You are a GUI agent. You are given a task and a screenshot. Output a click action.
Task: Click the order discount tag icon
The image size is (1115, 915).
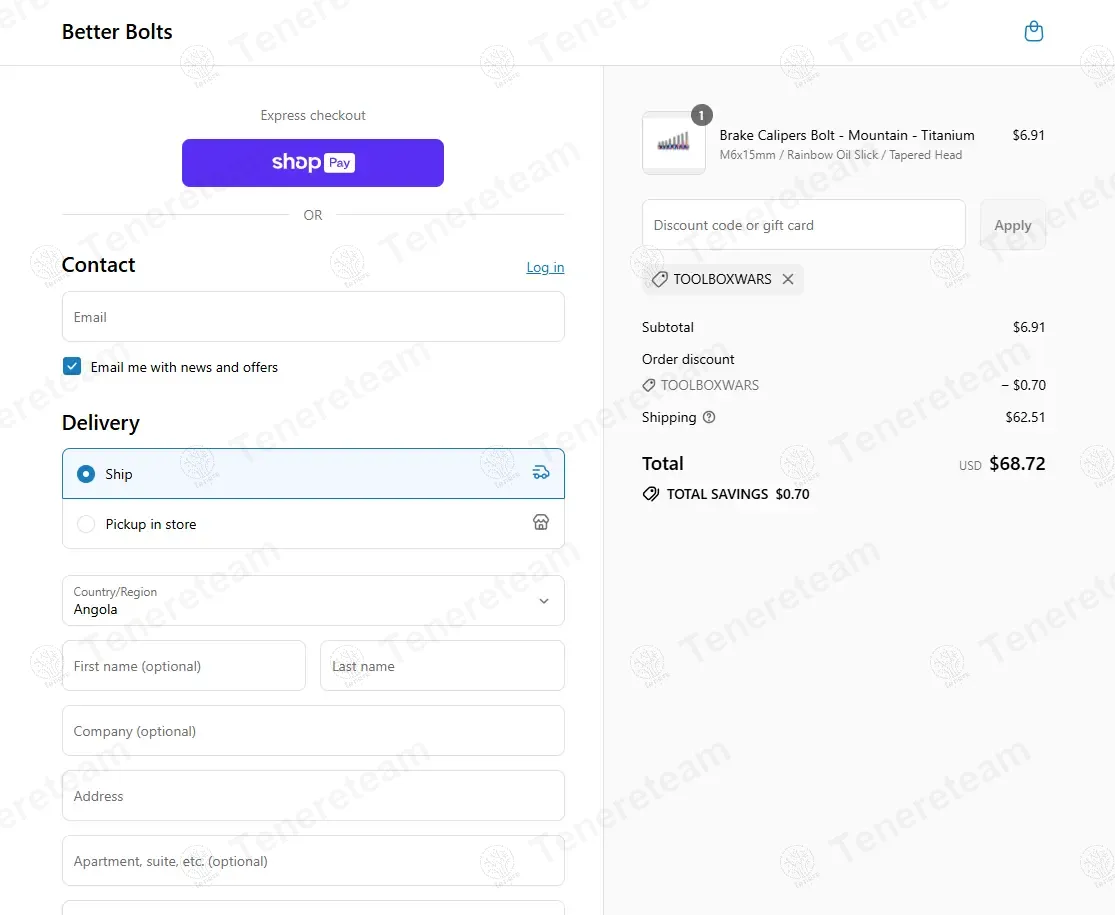649,385
